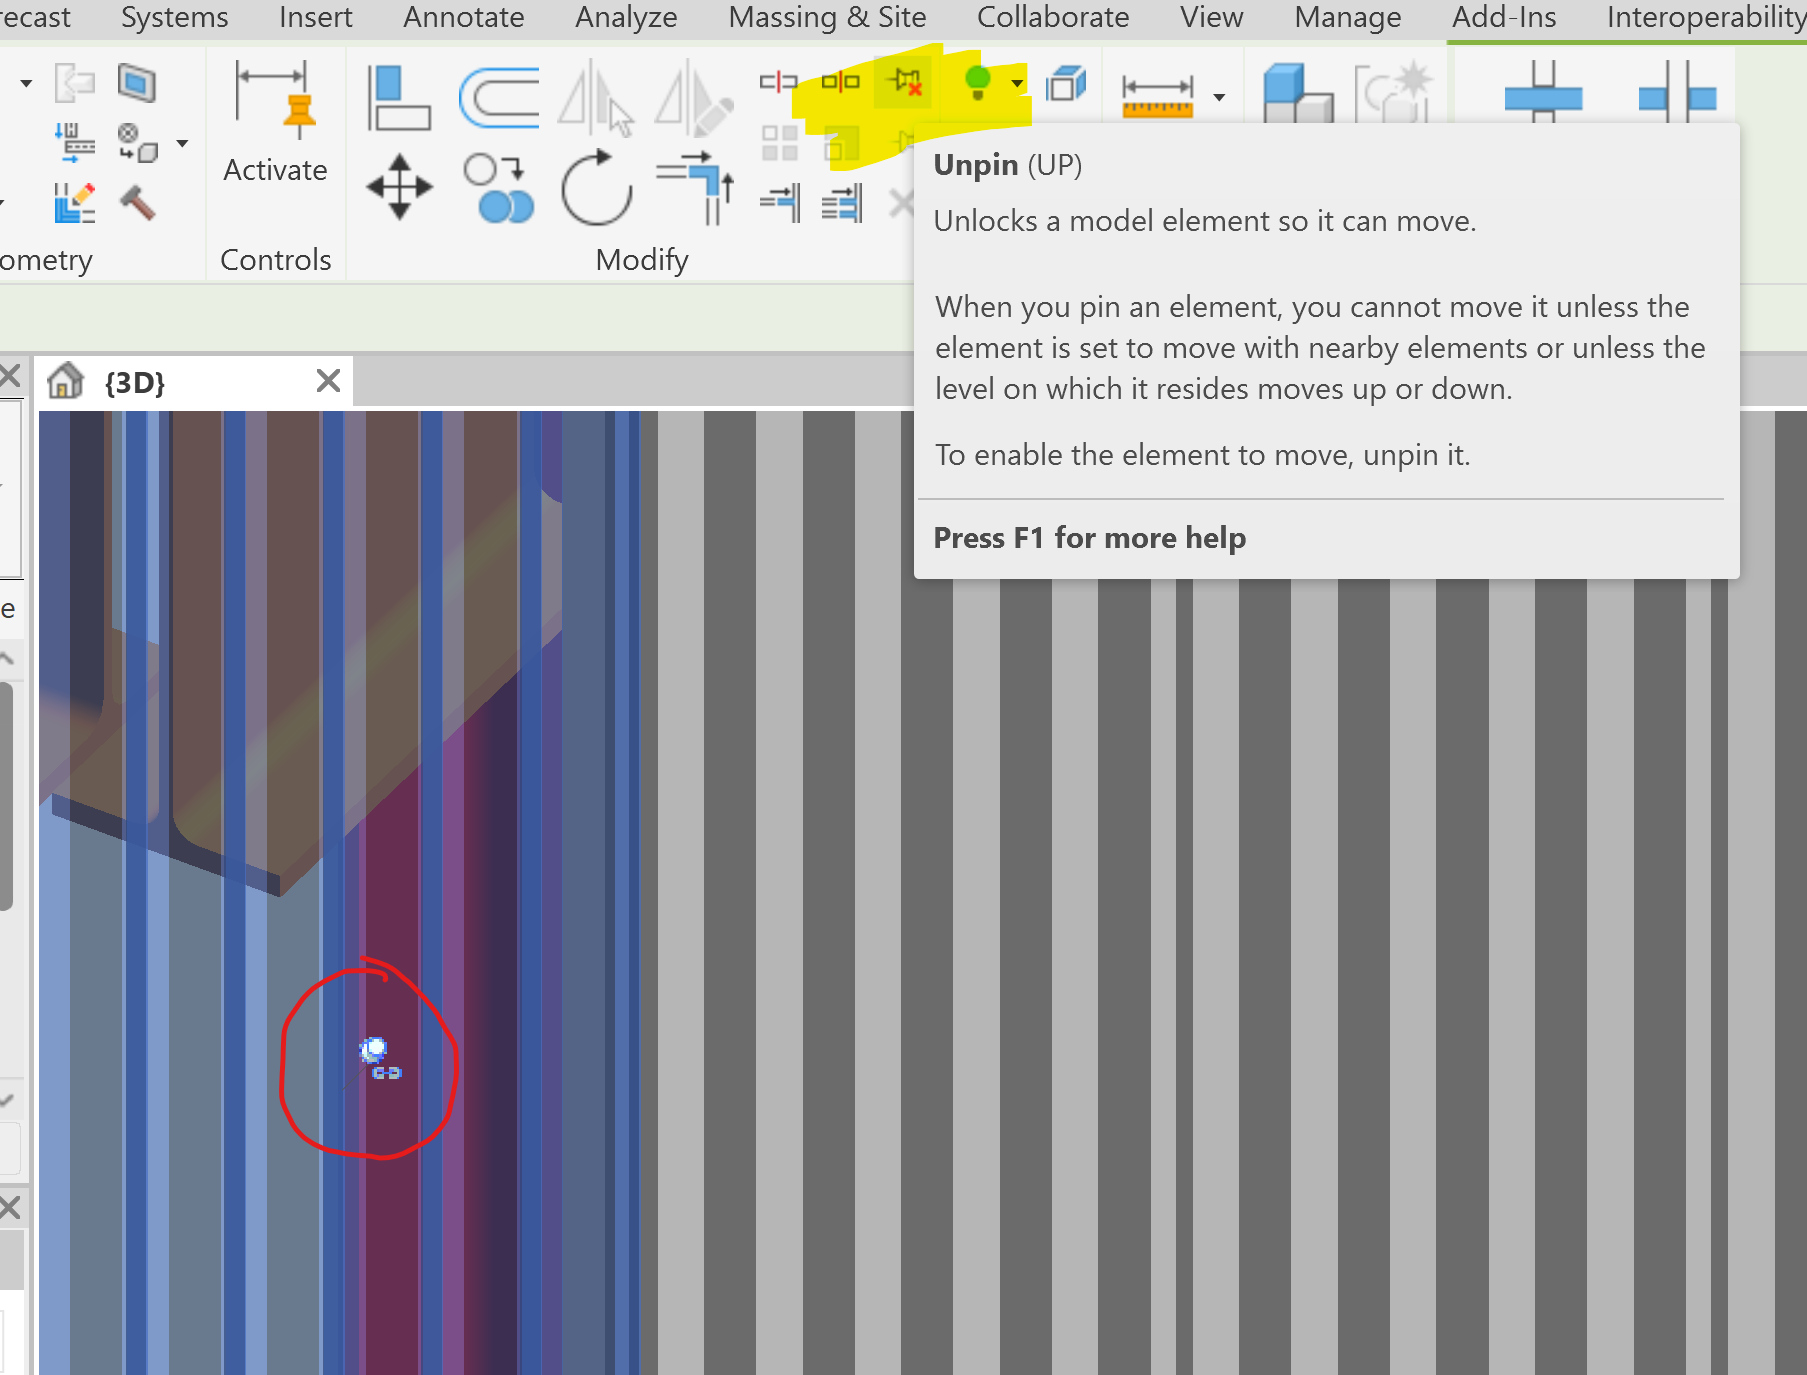Viewport: 1807px width, 1375px height.
Task: Switch to the Manage ribbon tab
Action: (x=1346, y=17)
